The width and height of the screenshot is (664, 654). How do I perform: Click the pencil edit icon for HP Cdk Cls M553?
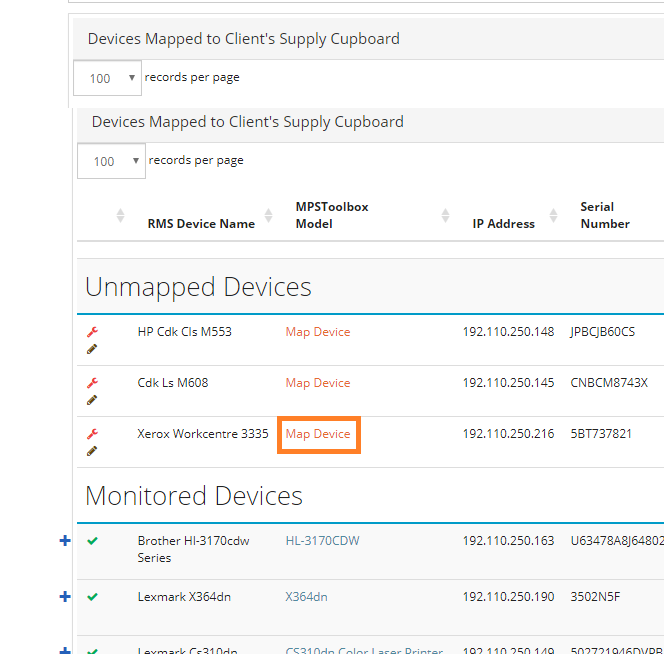pyautogui.click(x=92, y=348)
